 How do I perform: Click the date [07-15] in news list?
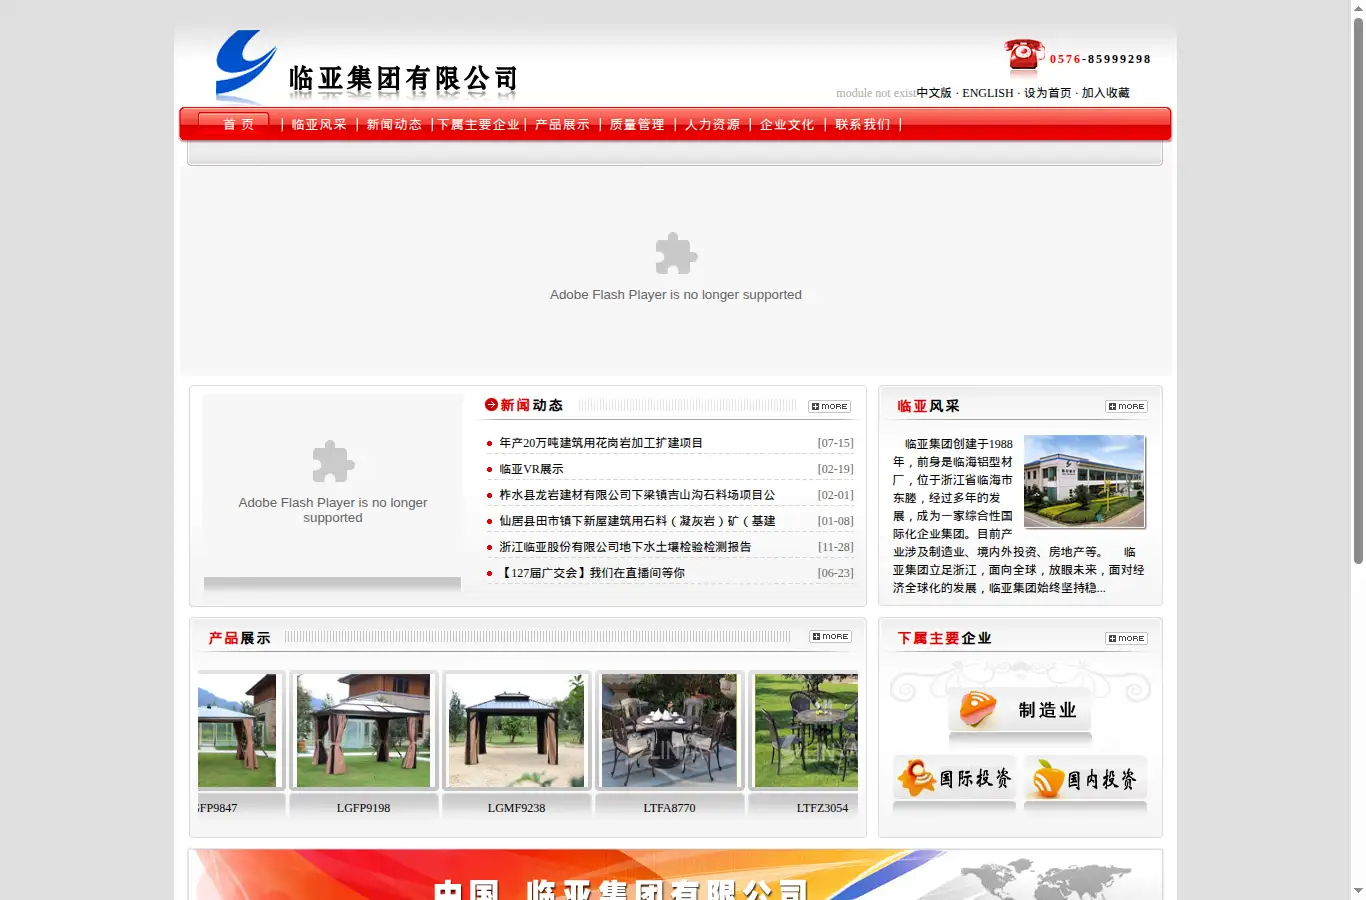click(x=835, y=443)
